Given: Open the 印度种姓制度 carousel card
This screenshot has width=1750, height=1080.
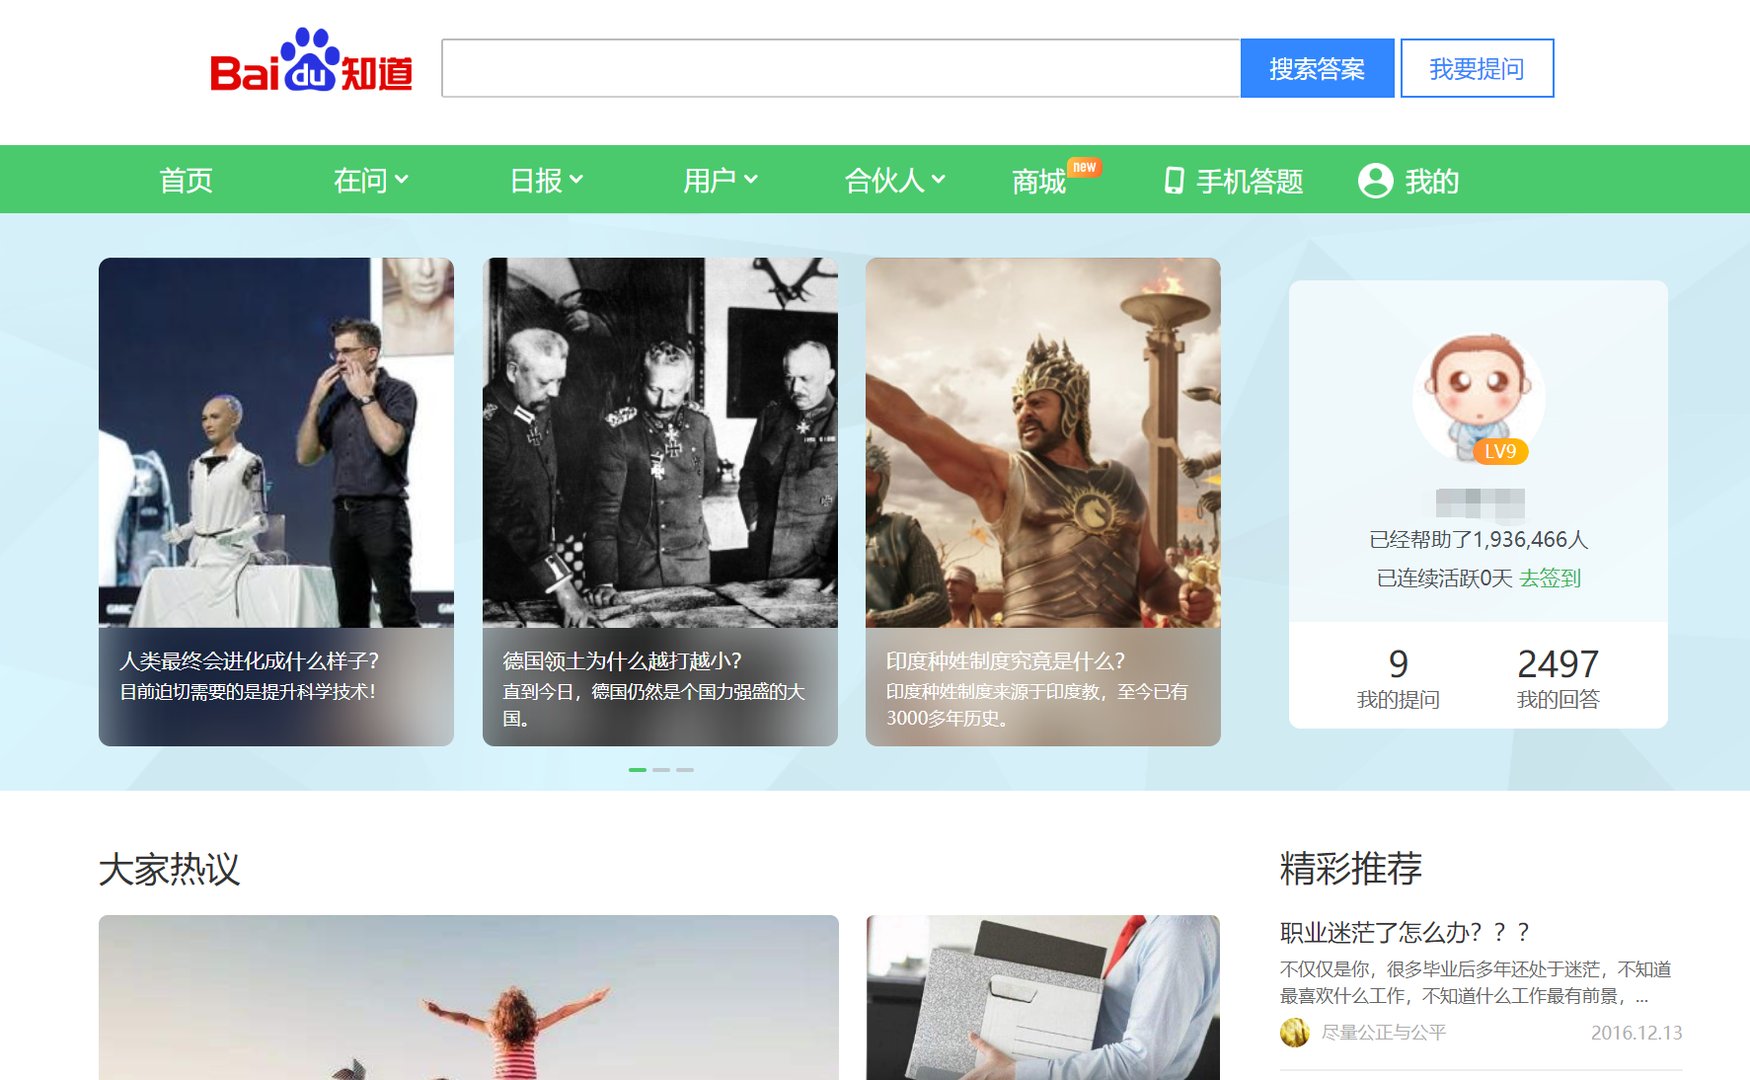Looking at the screenshot, I should click(x=1043, y=500).
